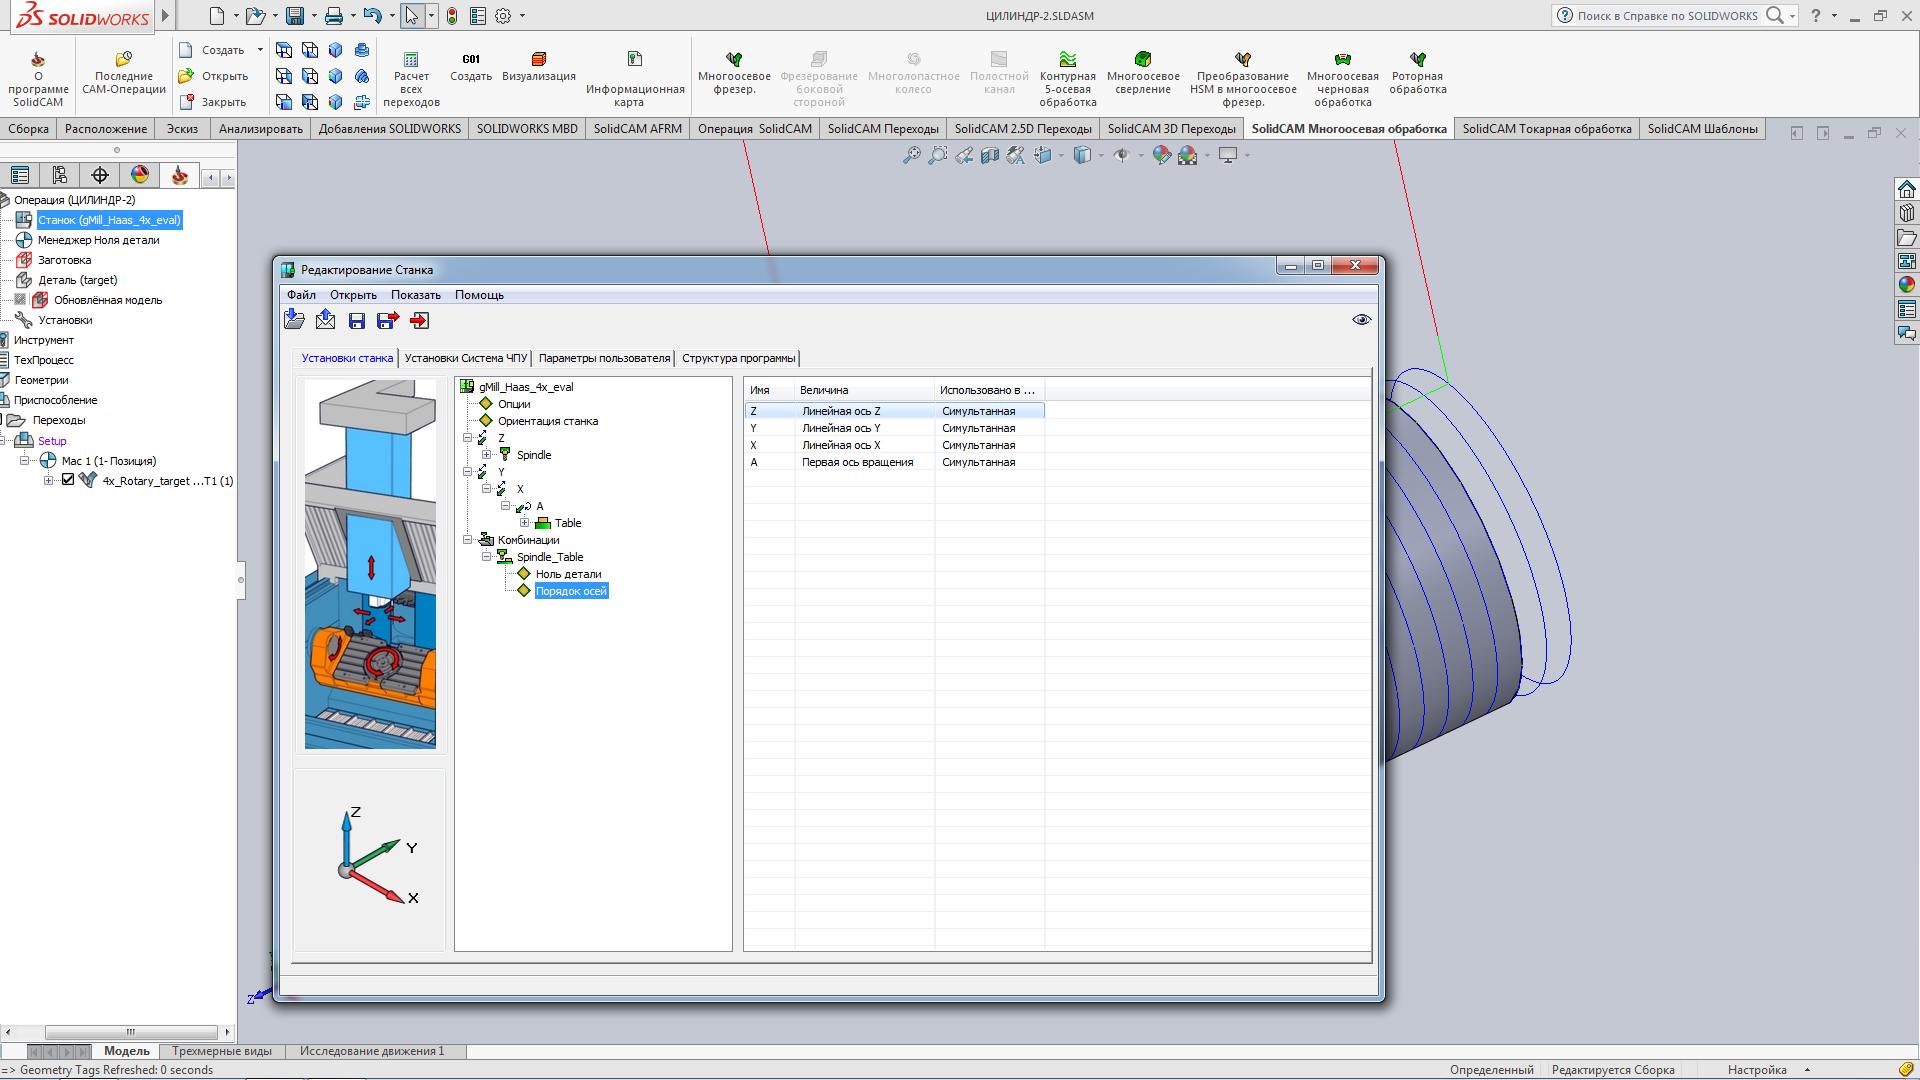This screenshot has height=1080, width=1920.
Task: Open the SolidCAM manager panel tab icon
Action: [180, 176]
